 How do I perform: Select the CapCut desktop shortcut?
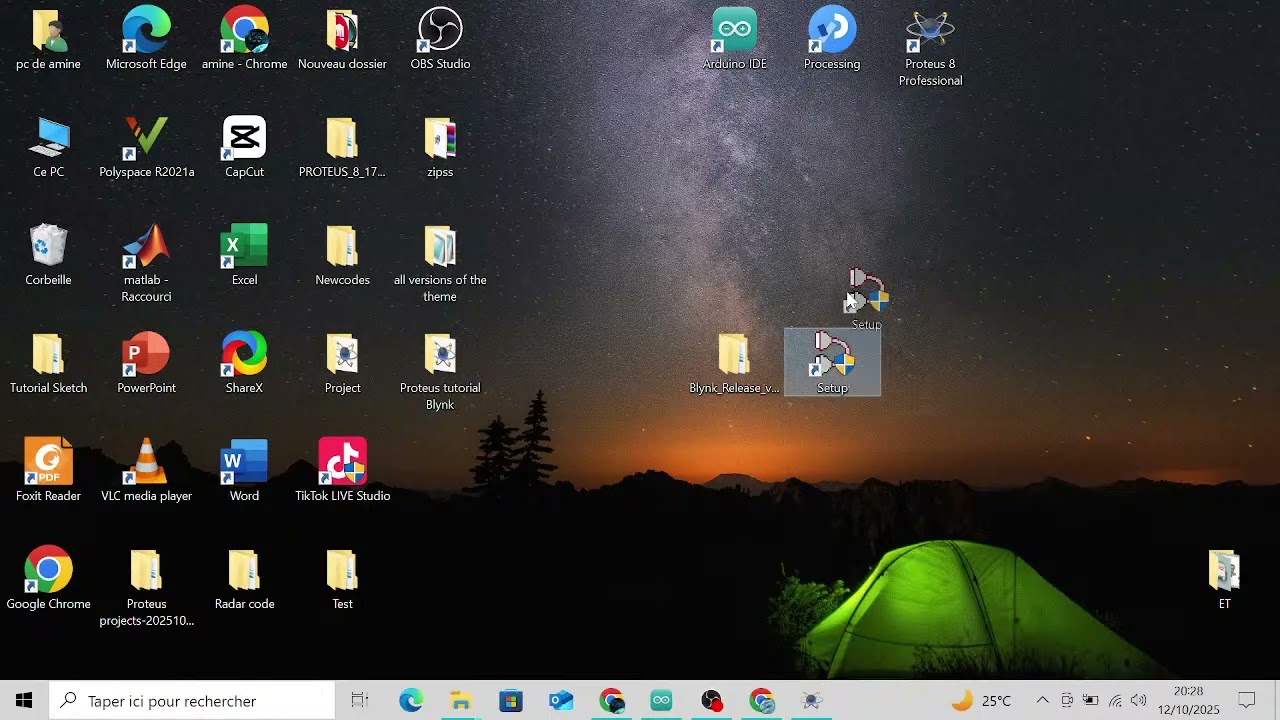[x=244, y=148]
